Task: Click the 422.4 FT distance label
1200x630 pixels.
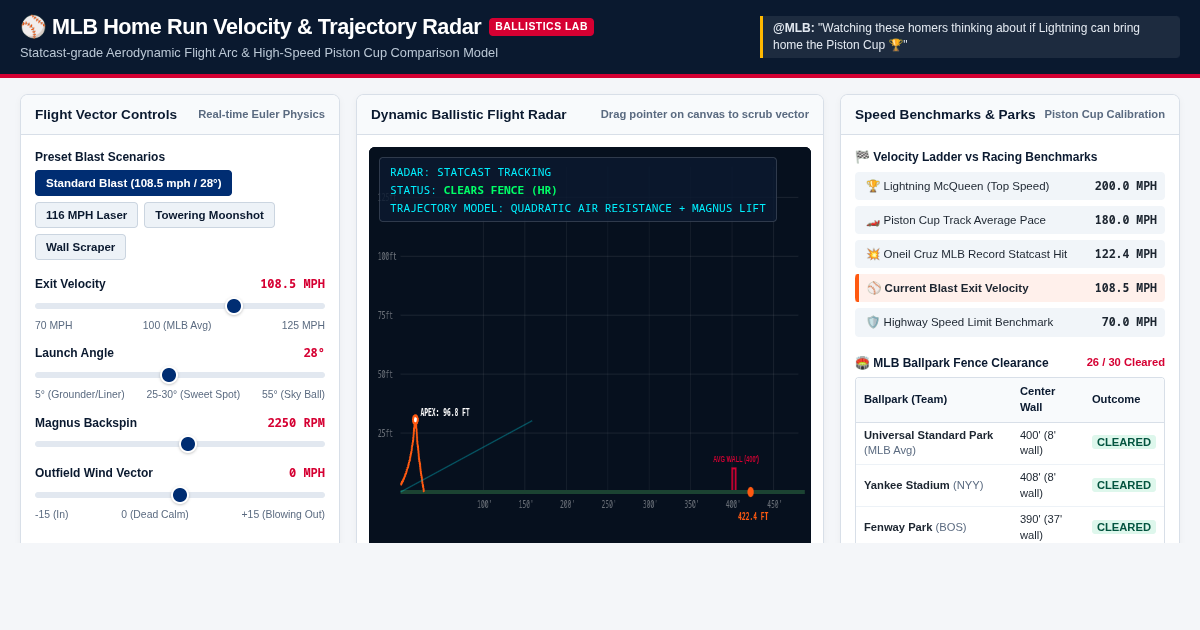Action: pyautogui.click(x=753, y=516)
